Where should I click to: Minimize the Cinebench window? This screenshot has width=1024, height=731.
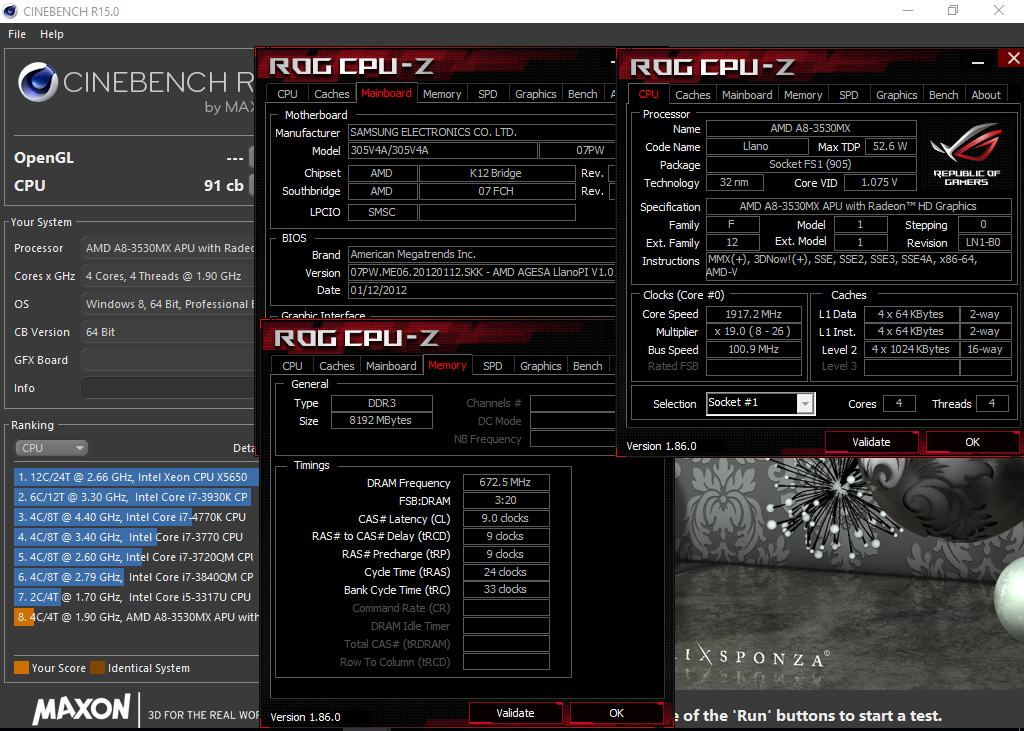(x=908, y=10)
